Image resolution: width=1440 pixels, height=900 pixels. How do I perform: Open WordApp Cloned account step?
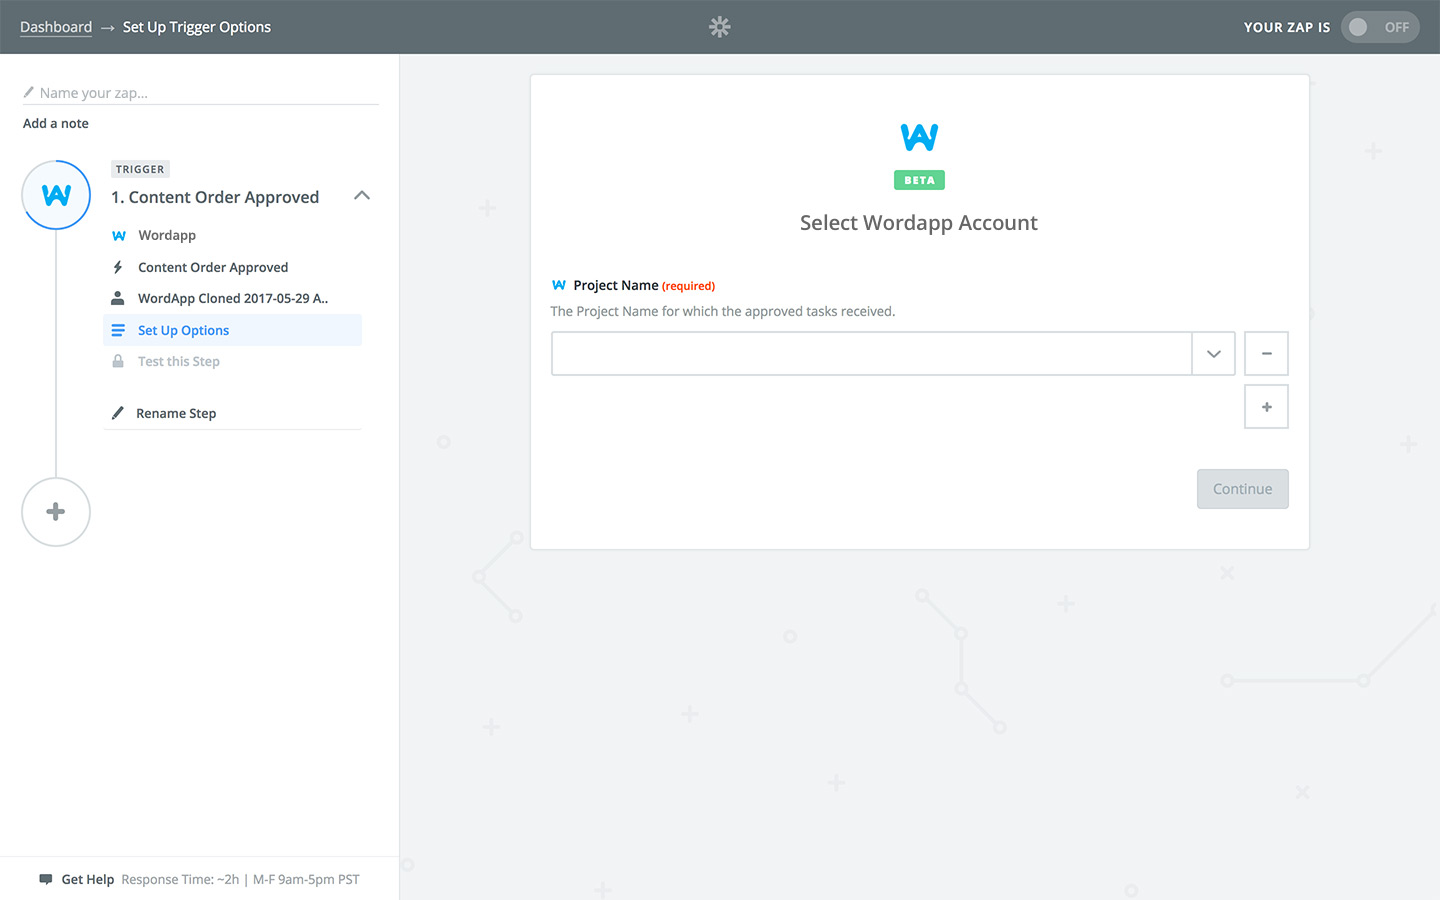[232, 298]
